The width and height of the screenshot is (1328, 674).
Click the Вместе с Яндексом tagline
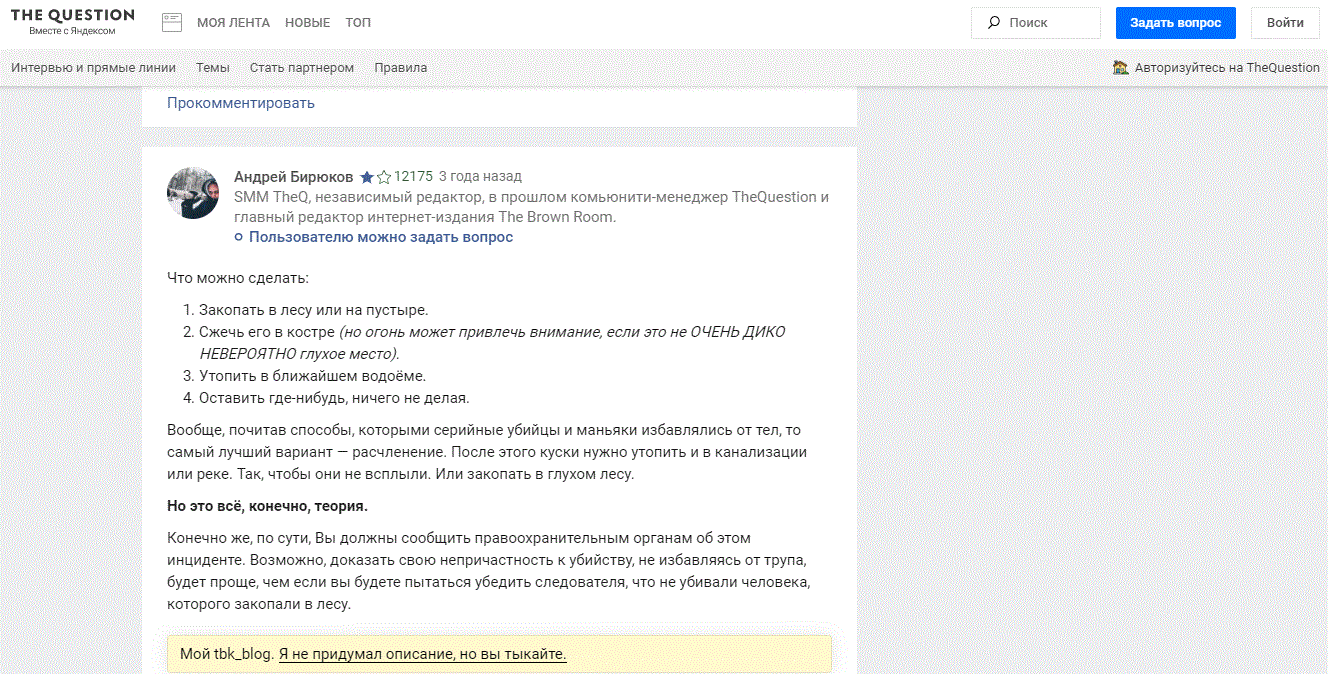[72, 31]
